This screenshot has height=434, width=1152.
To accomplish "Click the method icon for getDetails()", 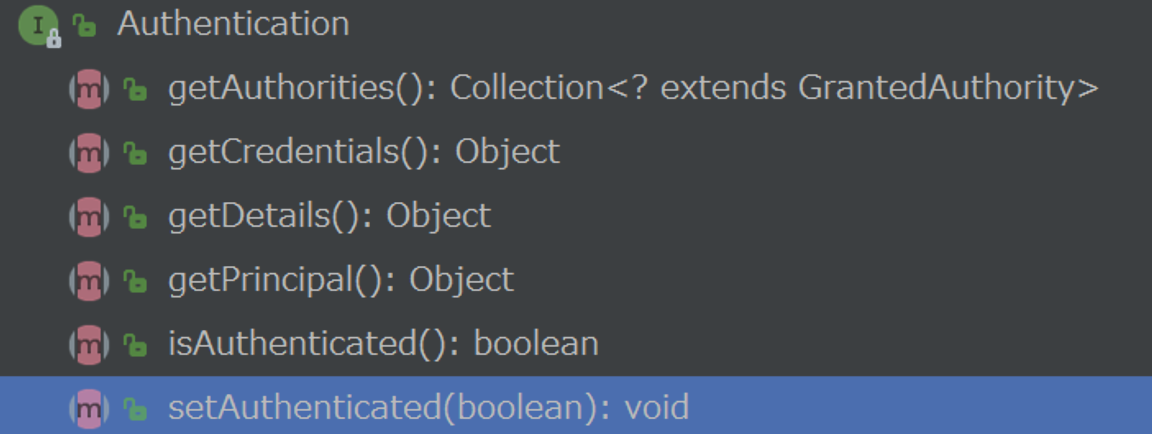I will [x=89, y=217].
